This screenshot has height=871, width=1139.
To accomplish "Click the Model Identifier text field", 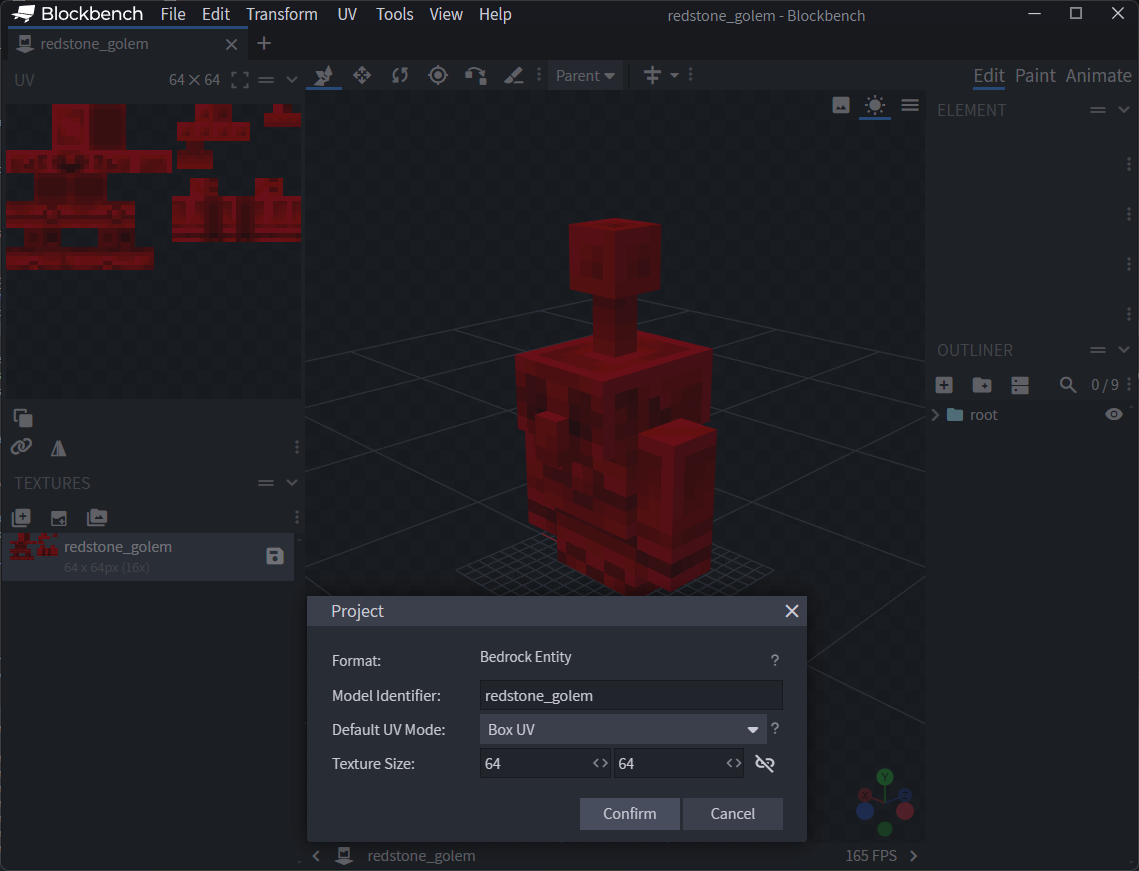I will coord(630,696).
